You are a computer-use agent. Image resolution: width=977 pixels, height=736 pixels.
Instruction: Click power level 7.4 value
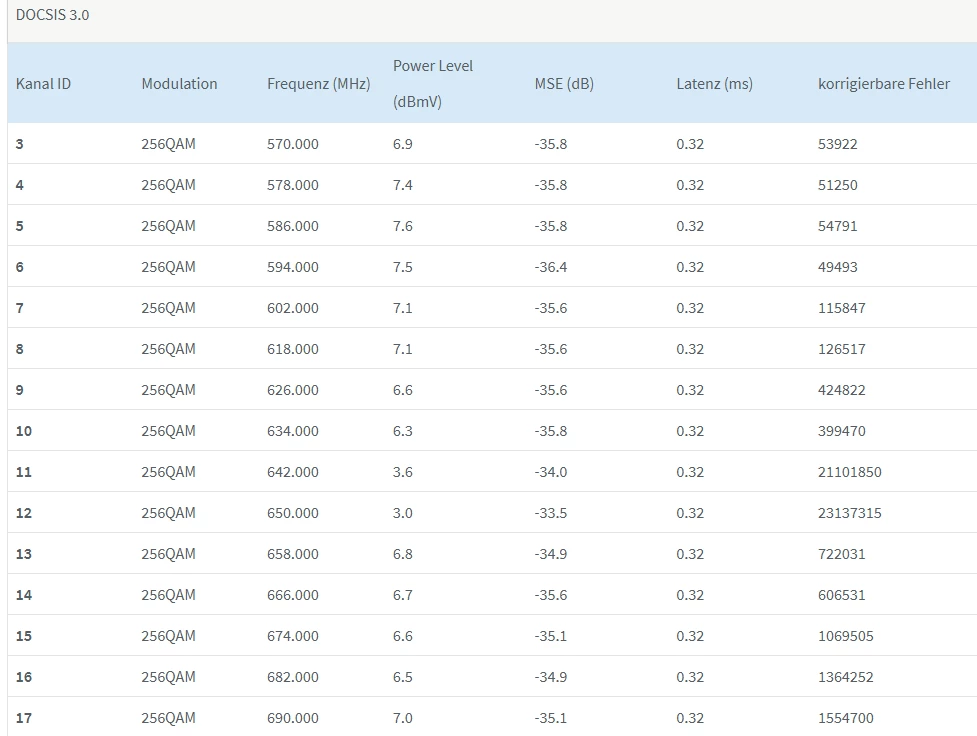[x=403, y=185]
